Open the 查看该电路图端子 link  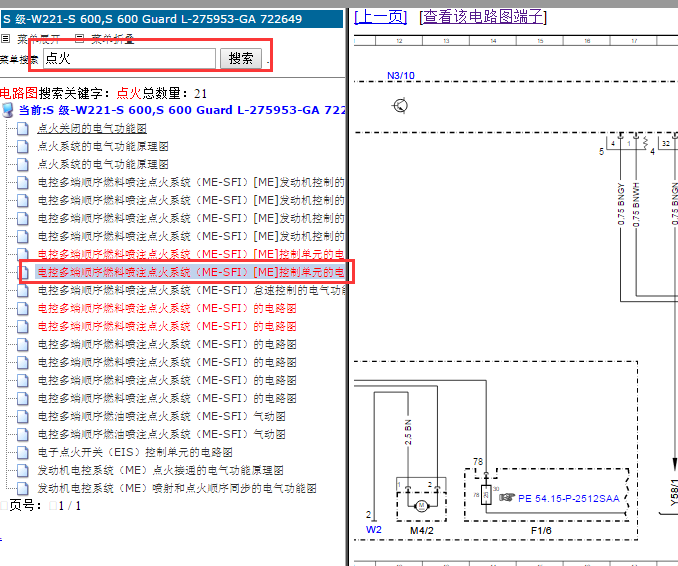click(483, 17)
